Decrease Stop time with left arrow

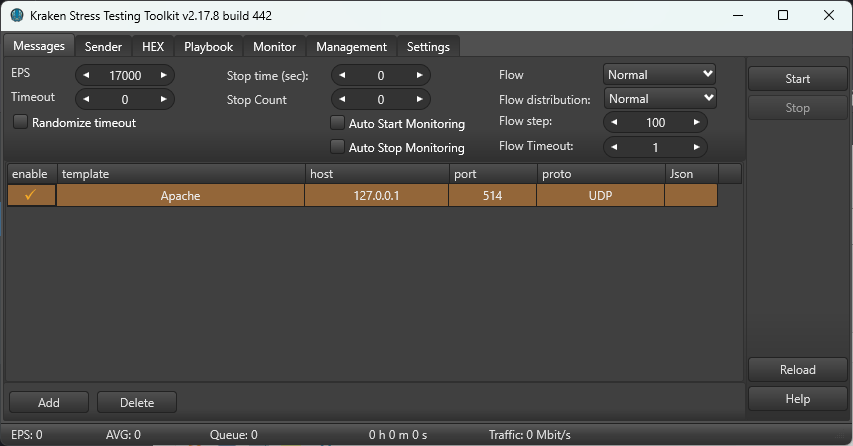pos(342,75)
